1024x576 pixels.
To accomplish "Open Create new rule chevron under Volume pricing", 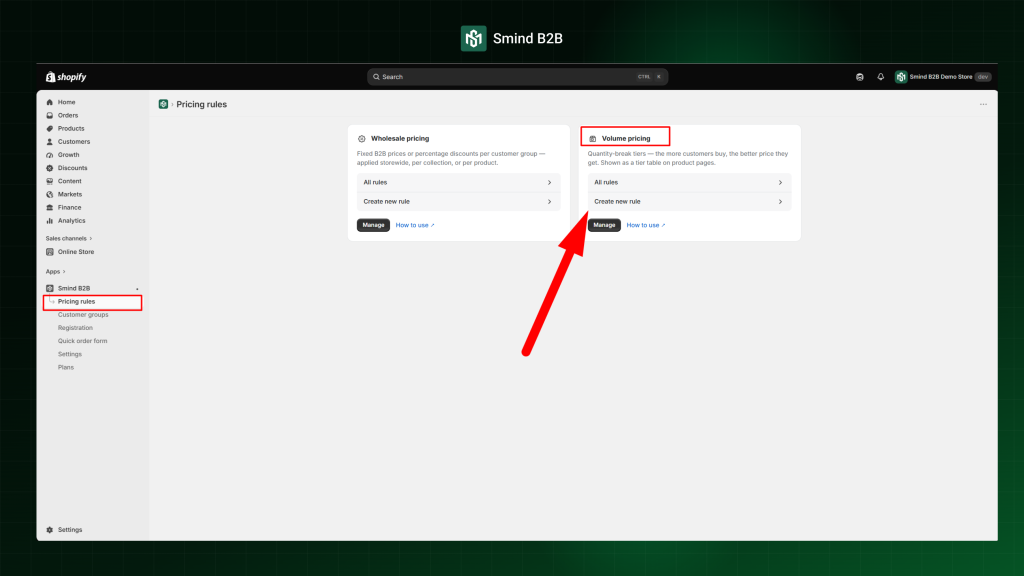I will [780, 202].
